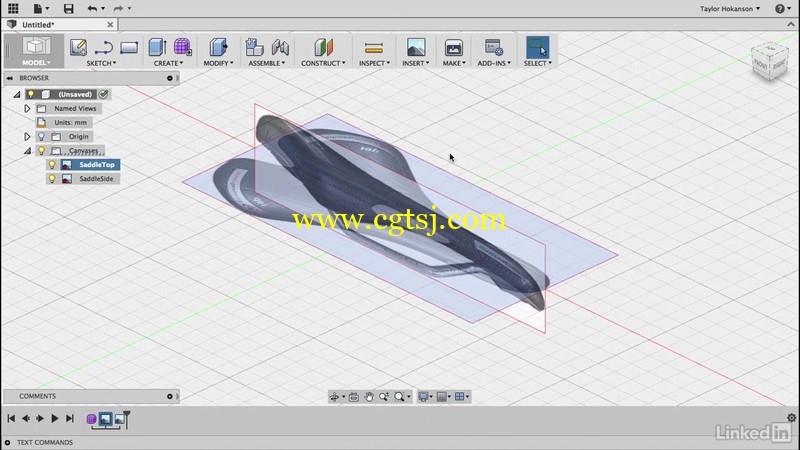
Task: Open the Inspect dropdown menu
Action: [374, 63]
